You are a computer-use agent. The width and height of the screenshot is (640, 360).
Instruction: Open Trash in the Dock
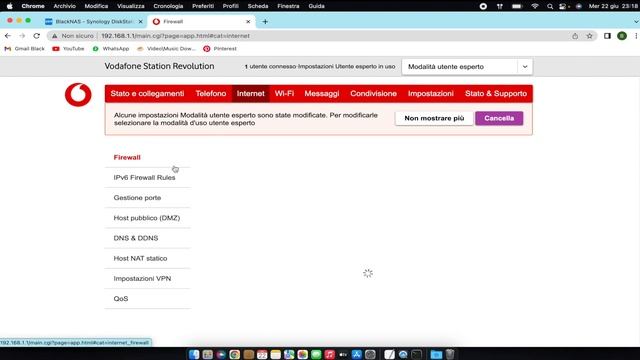pos(450,354)
